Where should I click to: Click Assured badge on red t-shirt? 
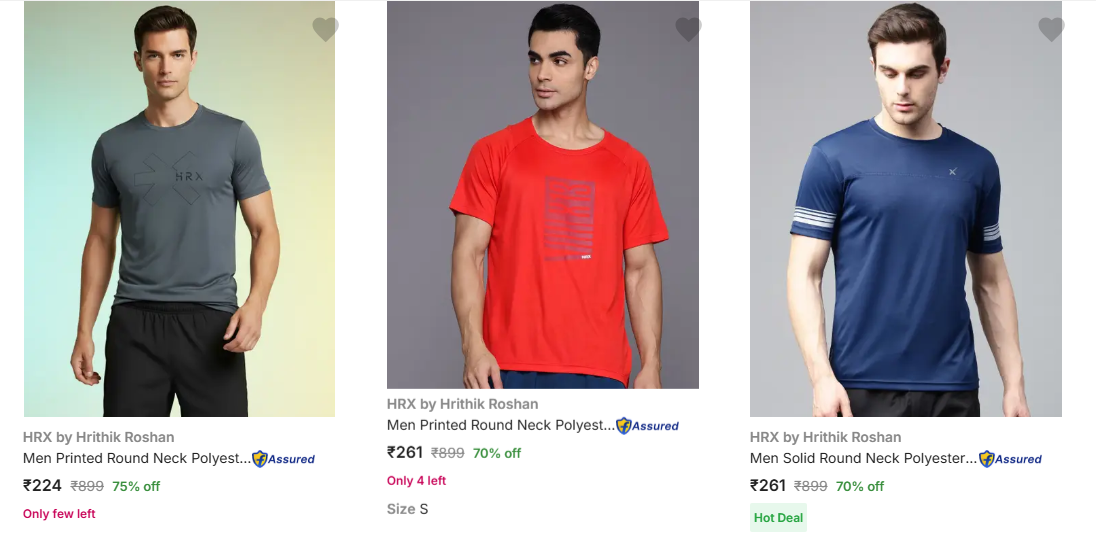point(647,426)
